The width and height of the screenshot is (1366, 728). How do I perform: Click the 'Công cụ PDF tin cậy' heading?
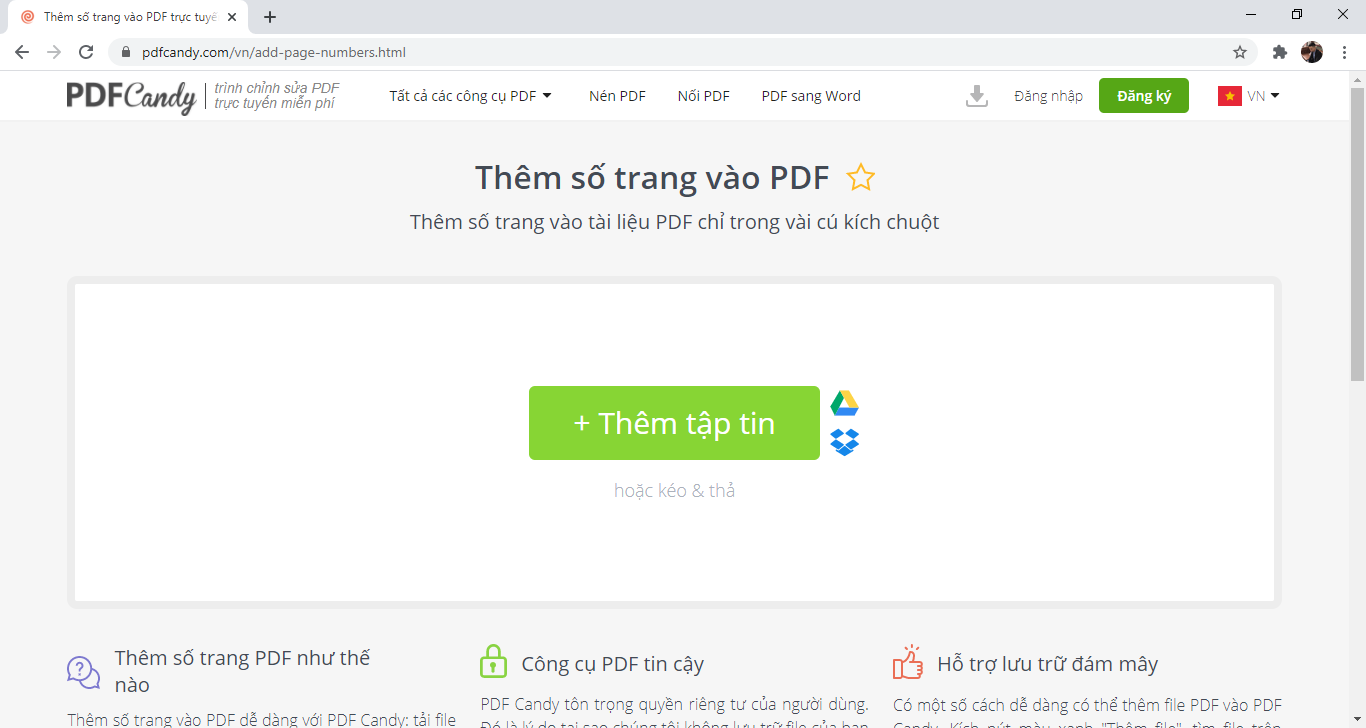(x=613, y=664)
